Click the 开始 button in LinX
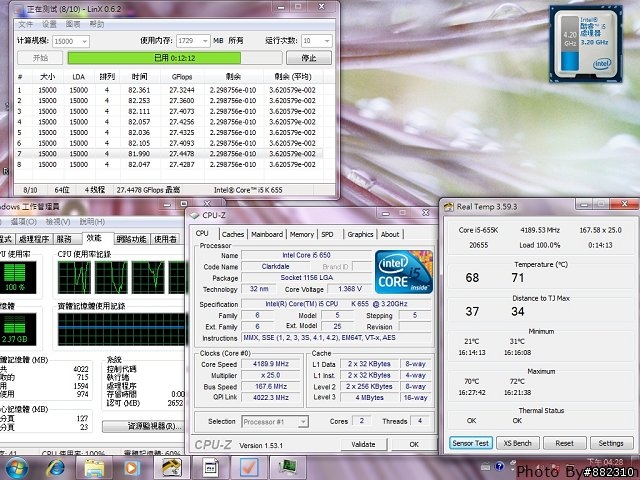This screenshot has width=640, height=480. (x=40, y=58)
